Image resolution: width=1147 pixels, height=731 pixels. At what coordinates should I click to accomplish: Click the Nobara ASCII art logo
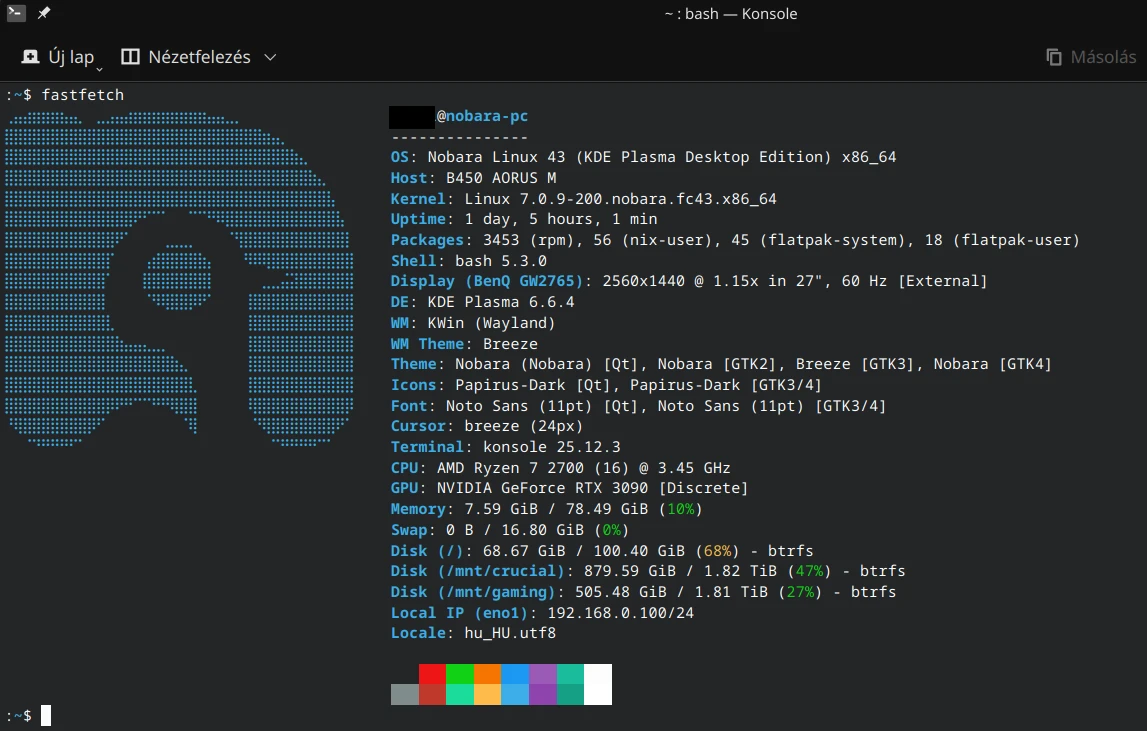point(179,279)
